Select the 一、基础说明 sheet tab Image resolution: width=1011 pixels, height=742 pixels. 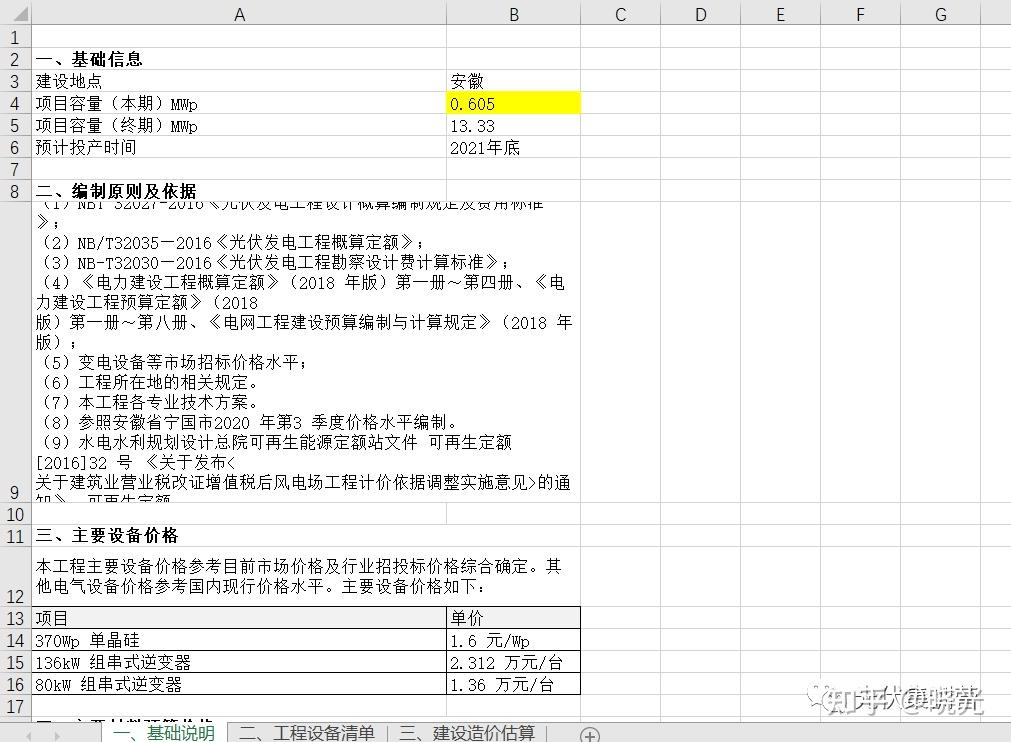coord(167,735)
